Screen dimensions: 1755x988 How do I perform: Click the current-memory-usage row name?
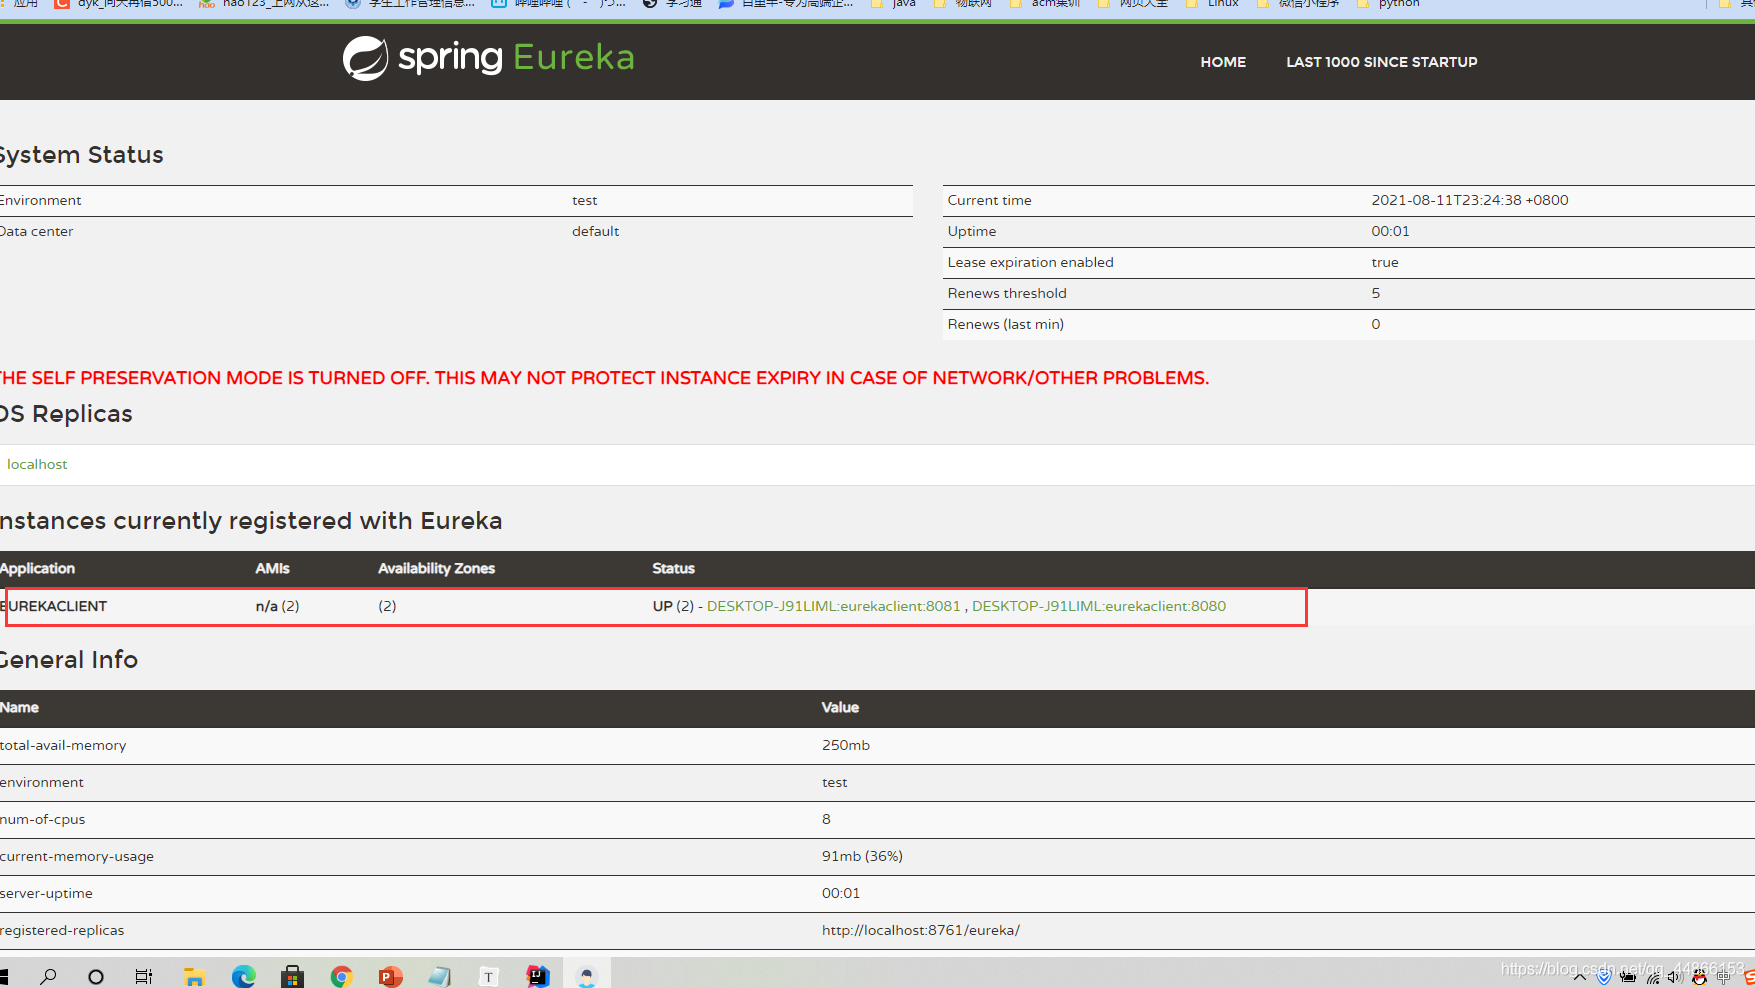(77, 856)
